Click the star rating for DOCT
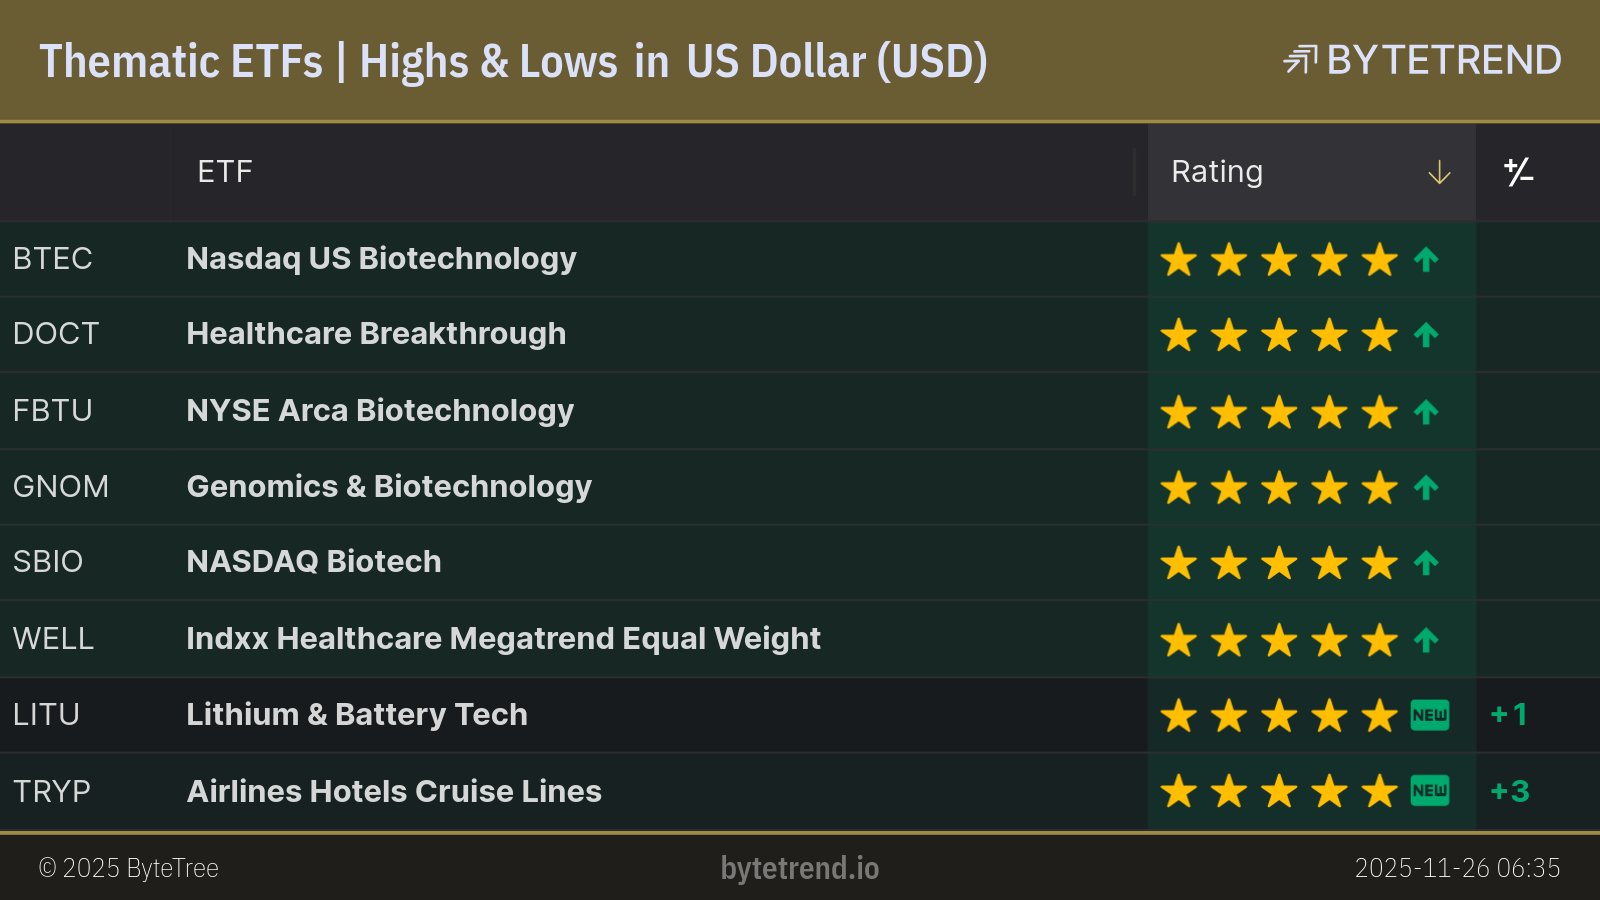The height and width of the screenshot is (900, 1600). [1278, 335]
